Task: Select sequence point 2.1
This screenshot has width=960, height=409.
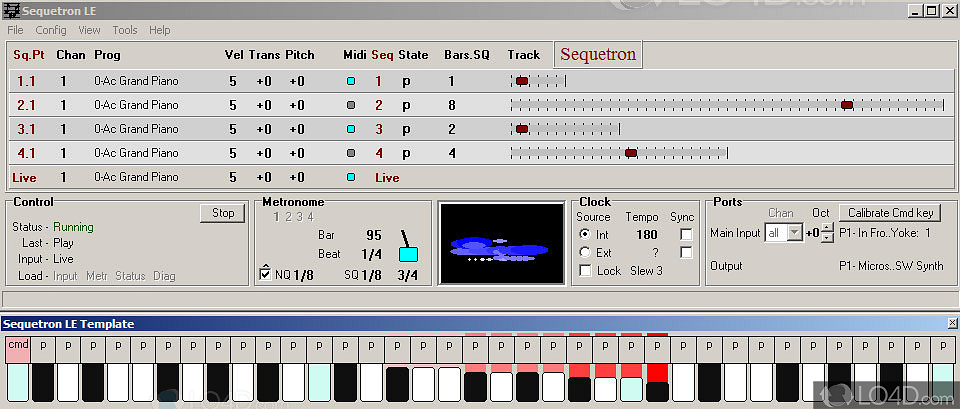Action: (x=26, y=105)
